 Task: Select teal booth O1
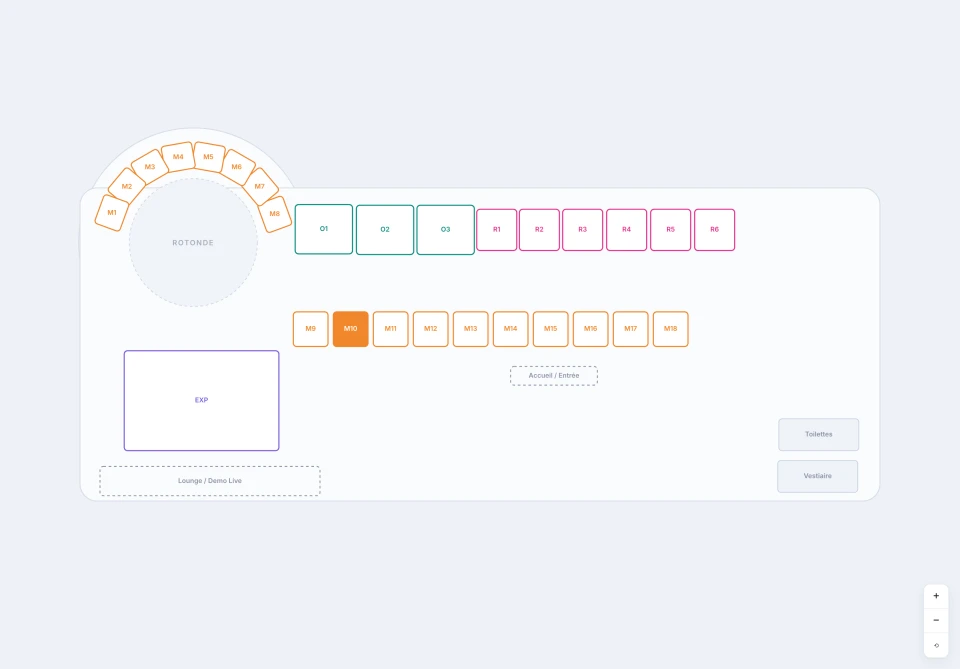click(x=324, y=229)
